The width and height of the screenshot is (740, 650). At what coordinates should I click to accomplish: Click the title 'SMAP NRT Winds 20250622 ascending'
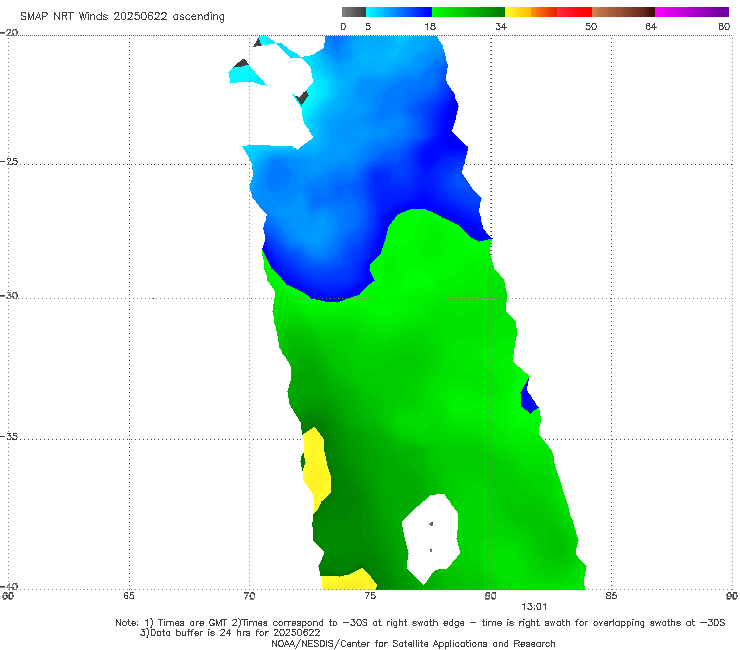tap(122, 17)
